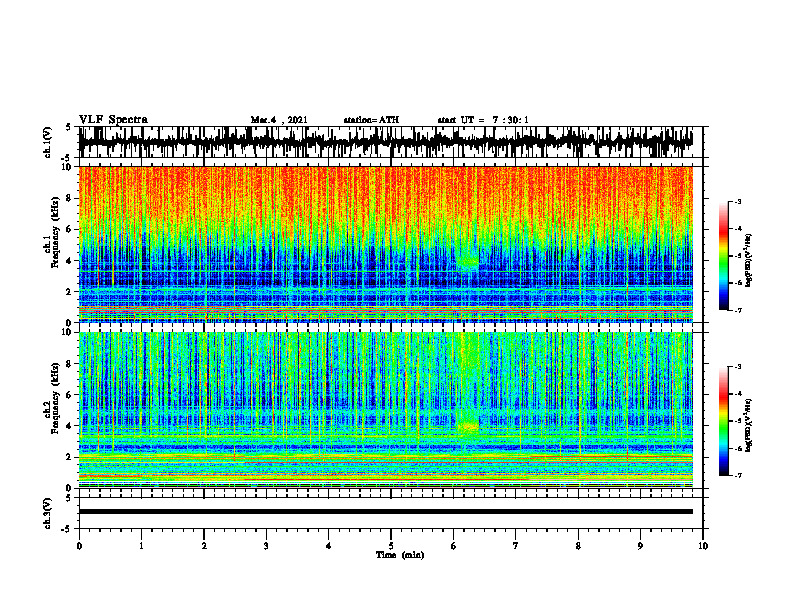Click the "-7" label on the ch.2 colorbar
The height and width of the screenshot is (612, 792).
(738, 475)
